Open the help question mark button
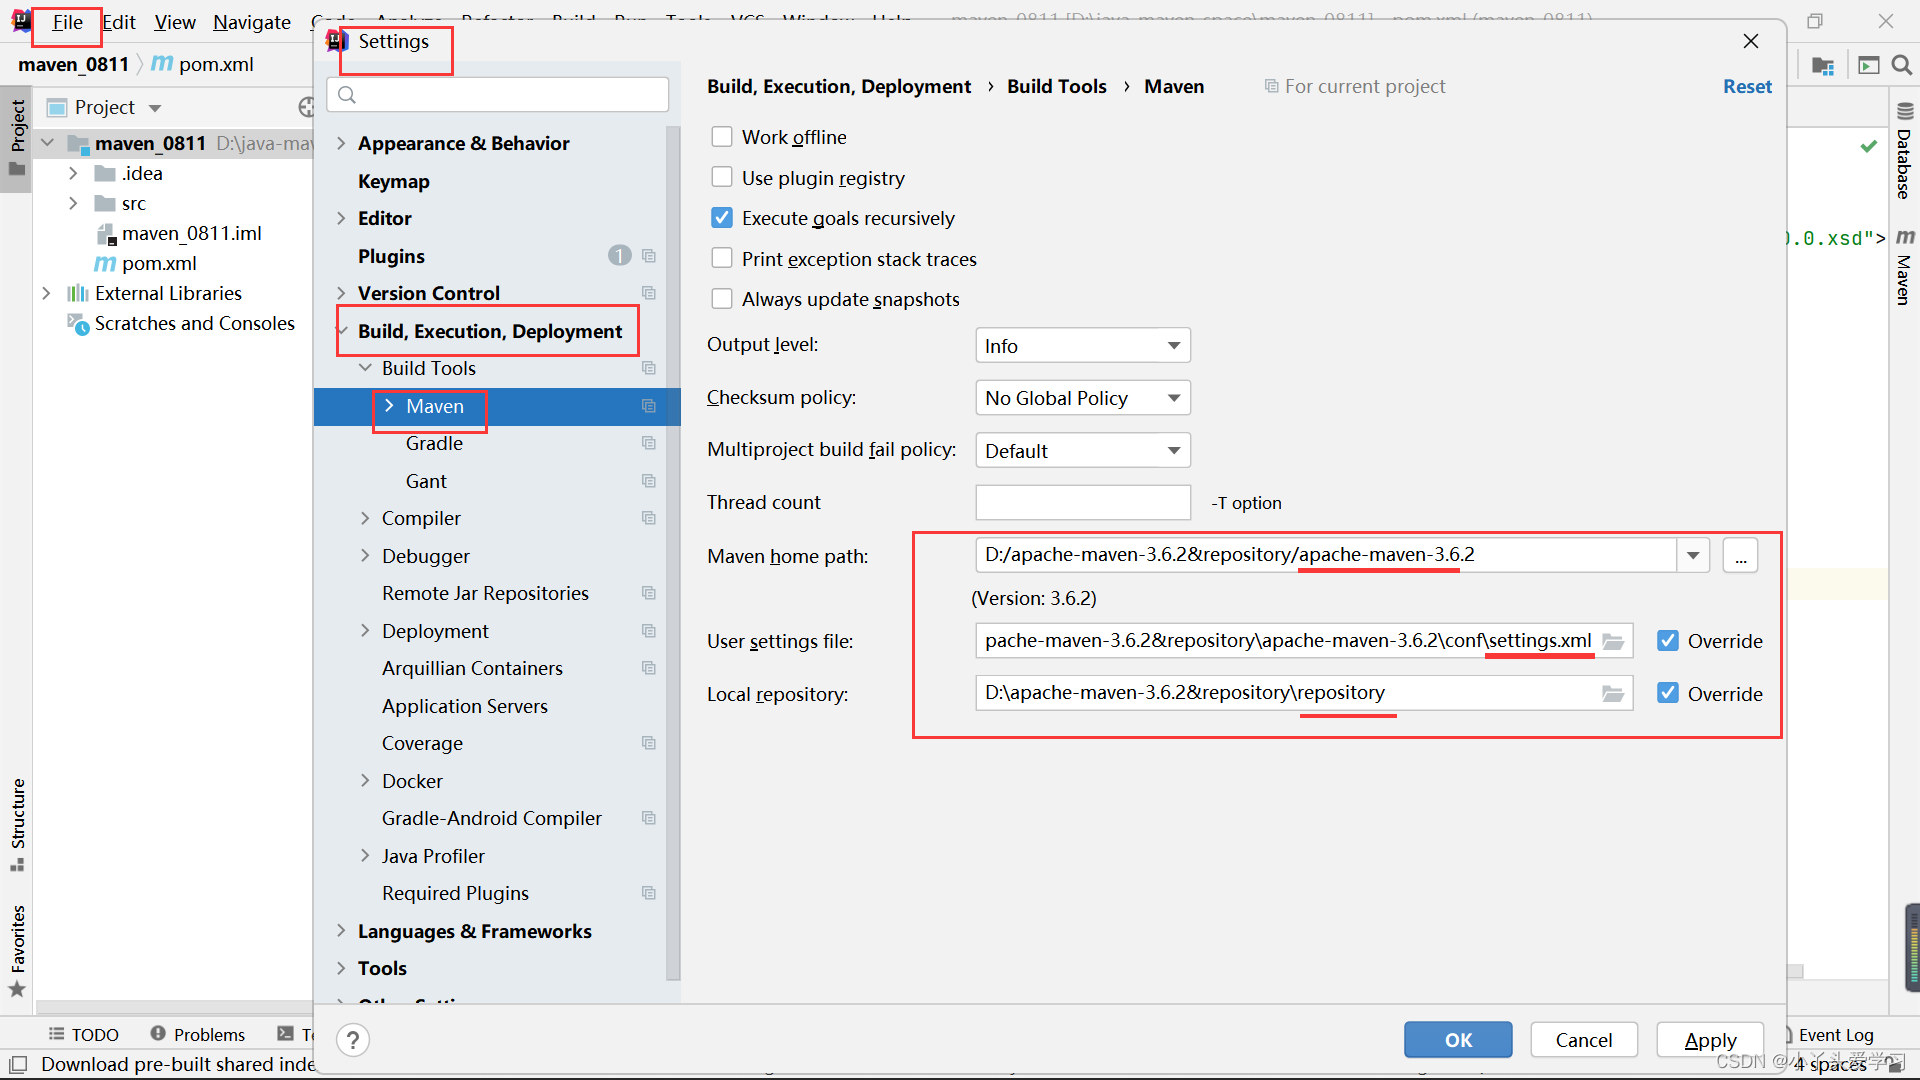 pos(353,1040)
